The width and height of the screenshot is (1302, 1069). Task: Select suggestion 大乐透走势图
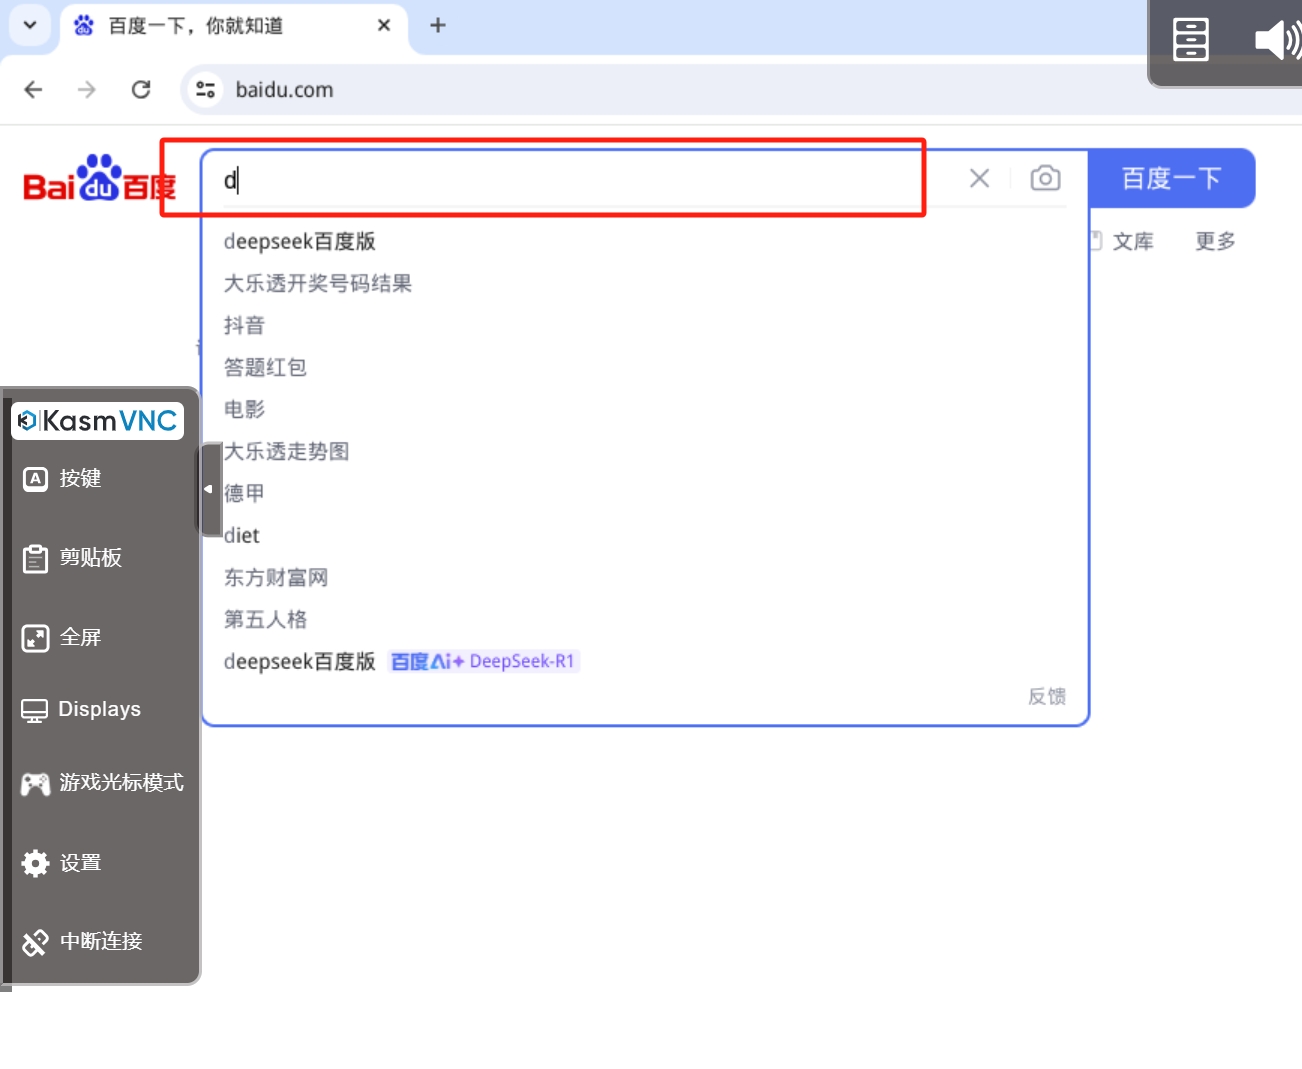click(x=287, y=451)
